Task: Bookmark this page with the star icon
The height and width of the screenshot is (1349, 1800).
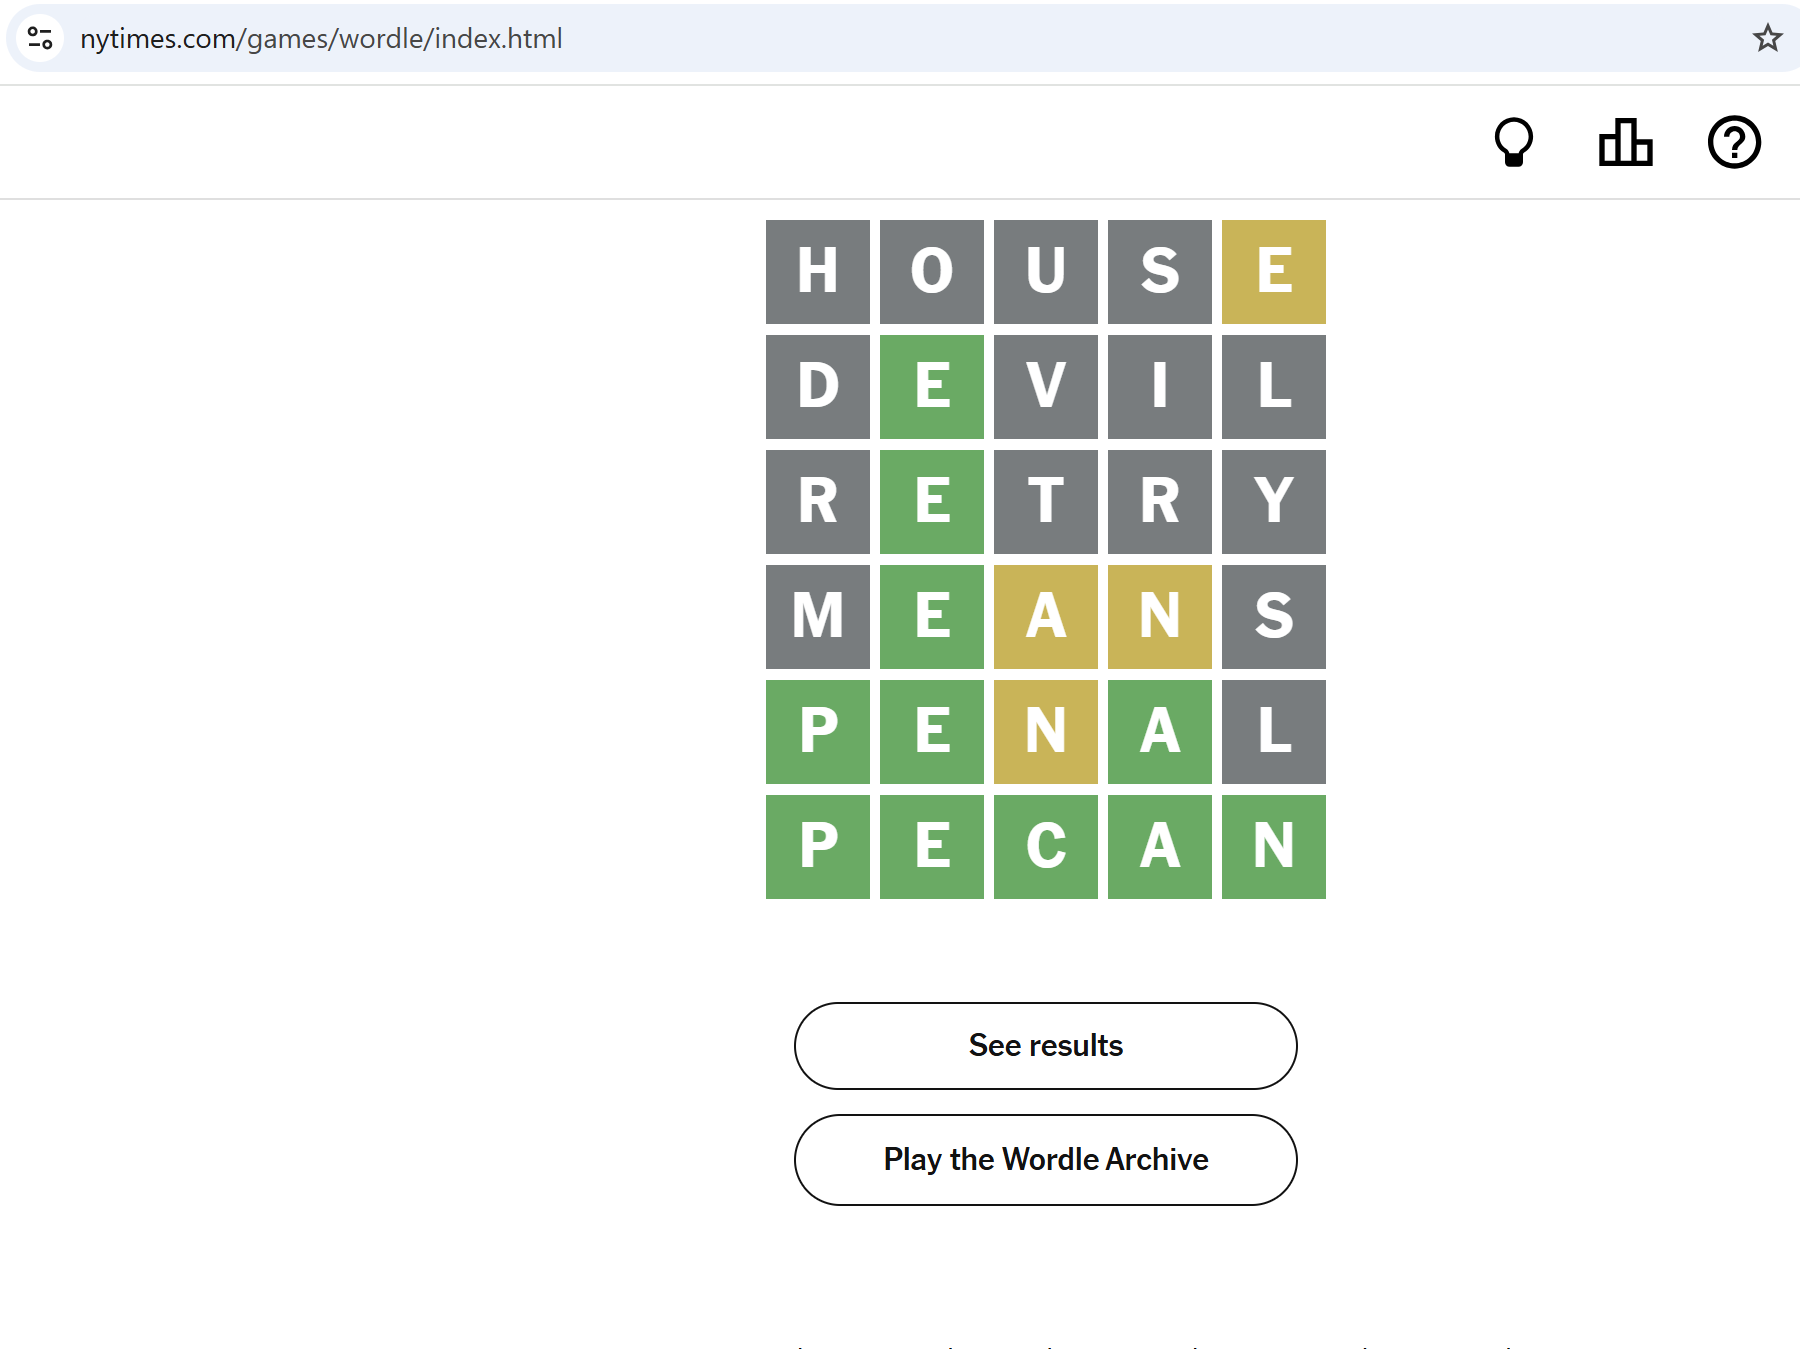Action: coord(1767,38)
